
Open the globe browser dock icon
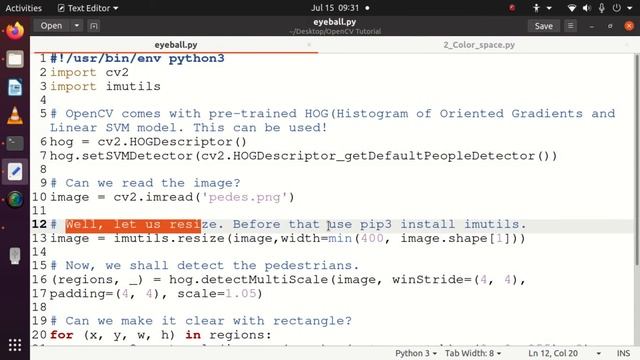point(15,200)
